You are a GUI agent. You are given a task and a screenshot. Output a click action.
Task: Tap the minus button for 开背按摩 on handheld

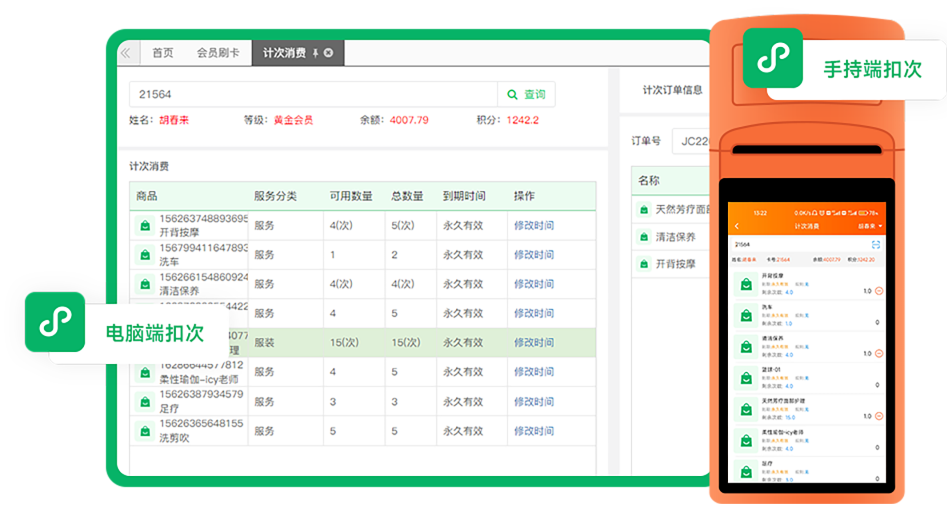coord(879,291)
